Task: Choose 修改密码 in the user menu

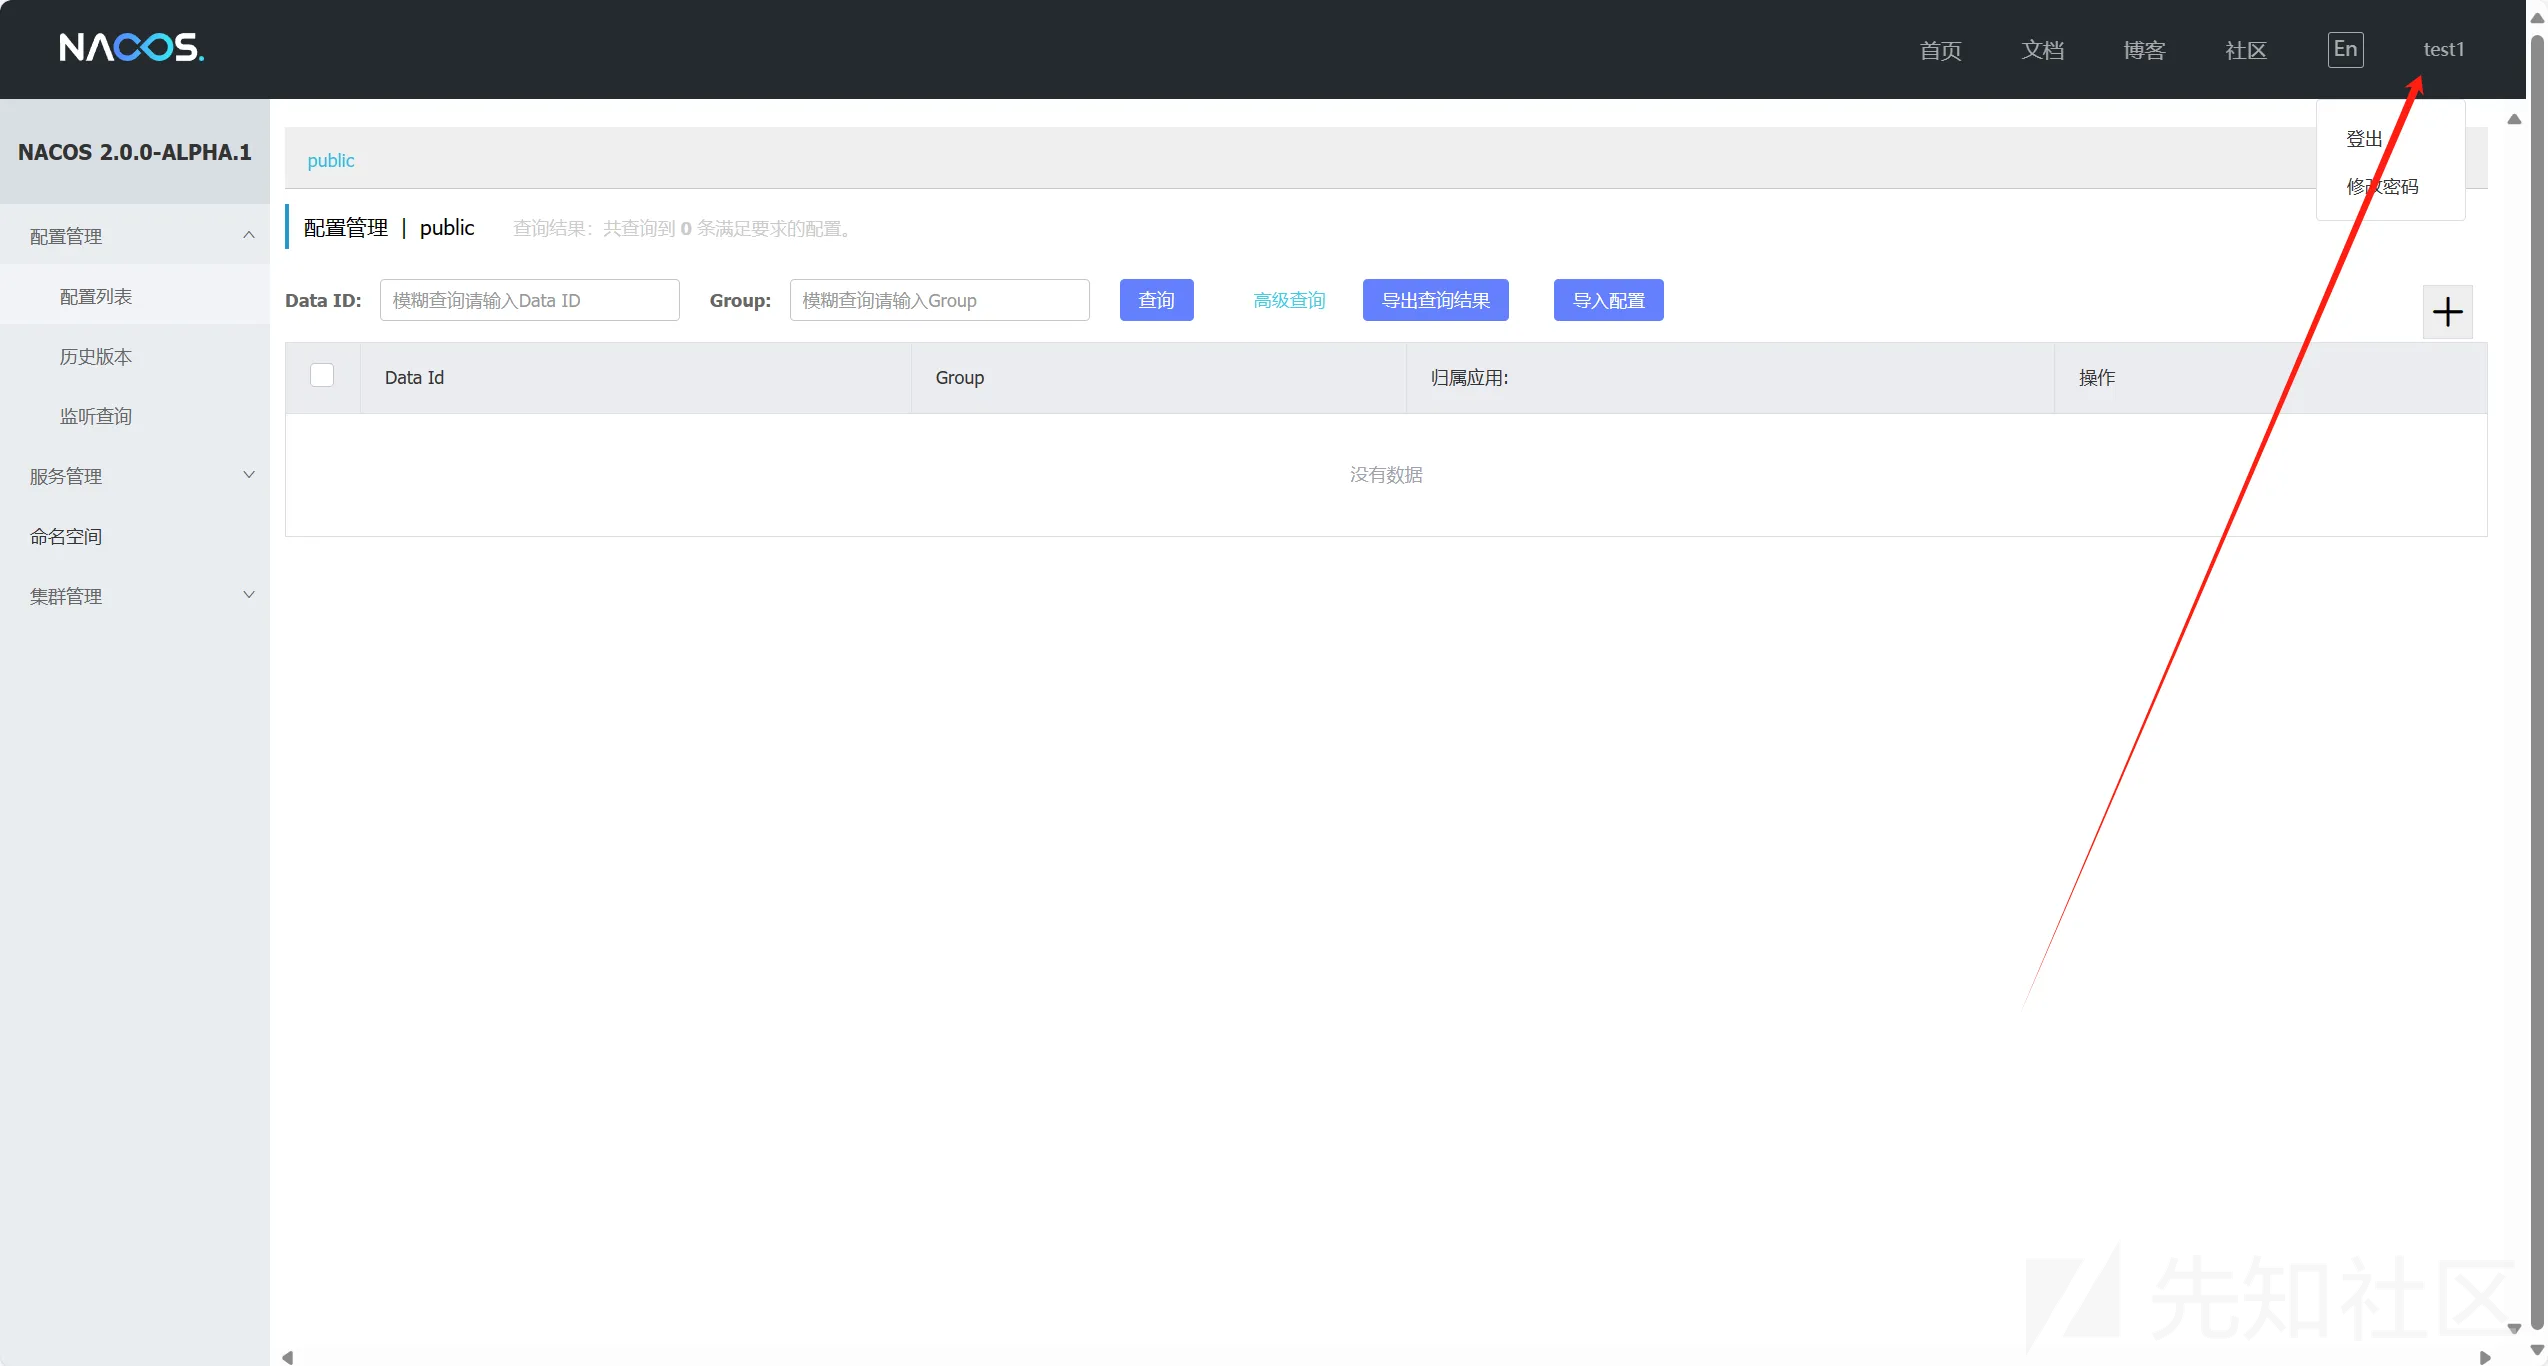Action: coord(2382,187)
